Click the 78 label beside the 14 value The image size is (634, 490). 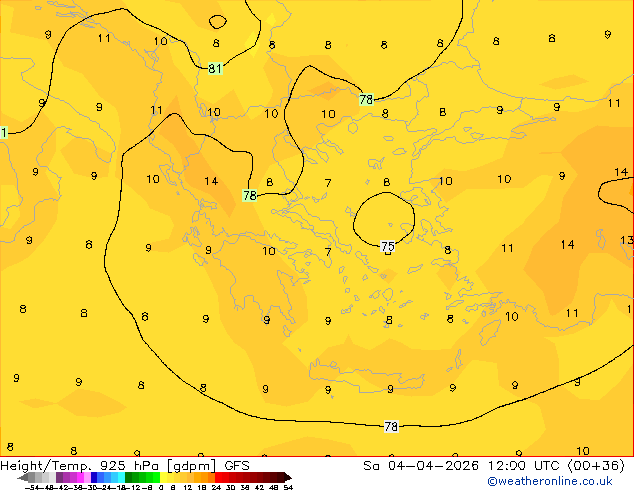coord(250,196)
